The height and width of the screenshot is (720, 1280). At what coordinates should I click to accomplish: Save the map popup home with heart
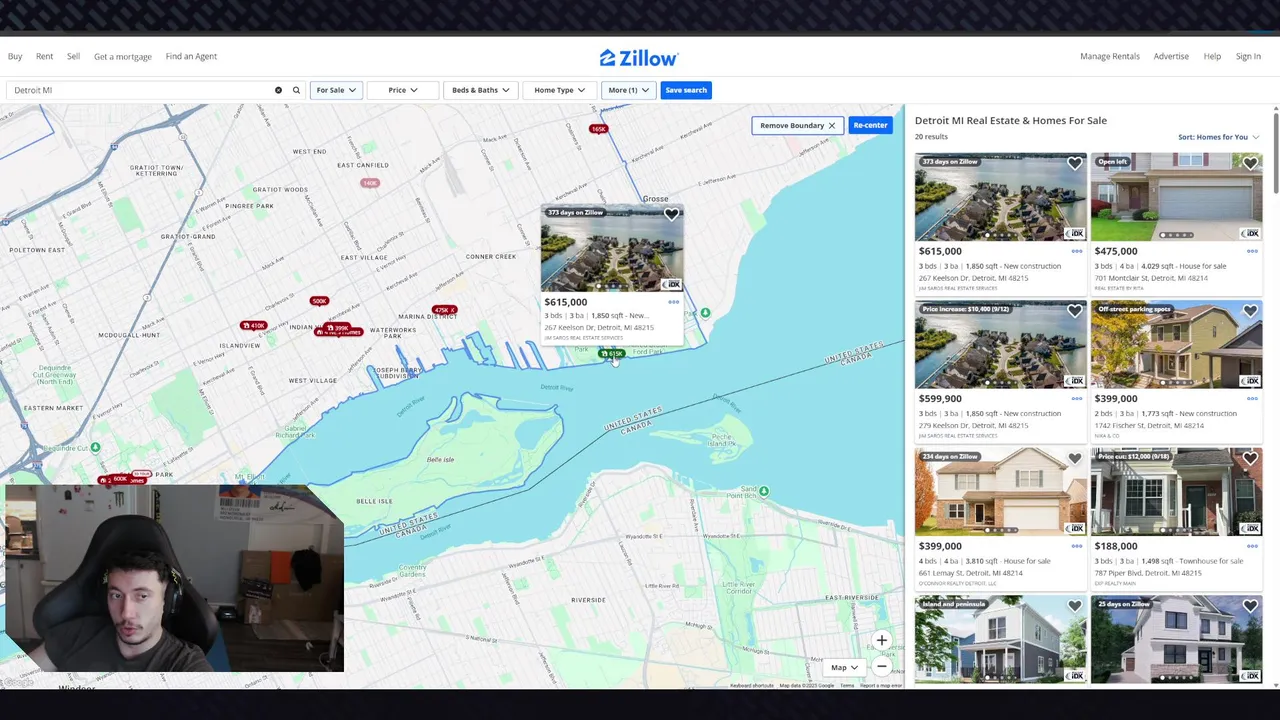click(671, 214)
